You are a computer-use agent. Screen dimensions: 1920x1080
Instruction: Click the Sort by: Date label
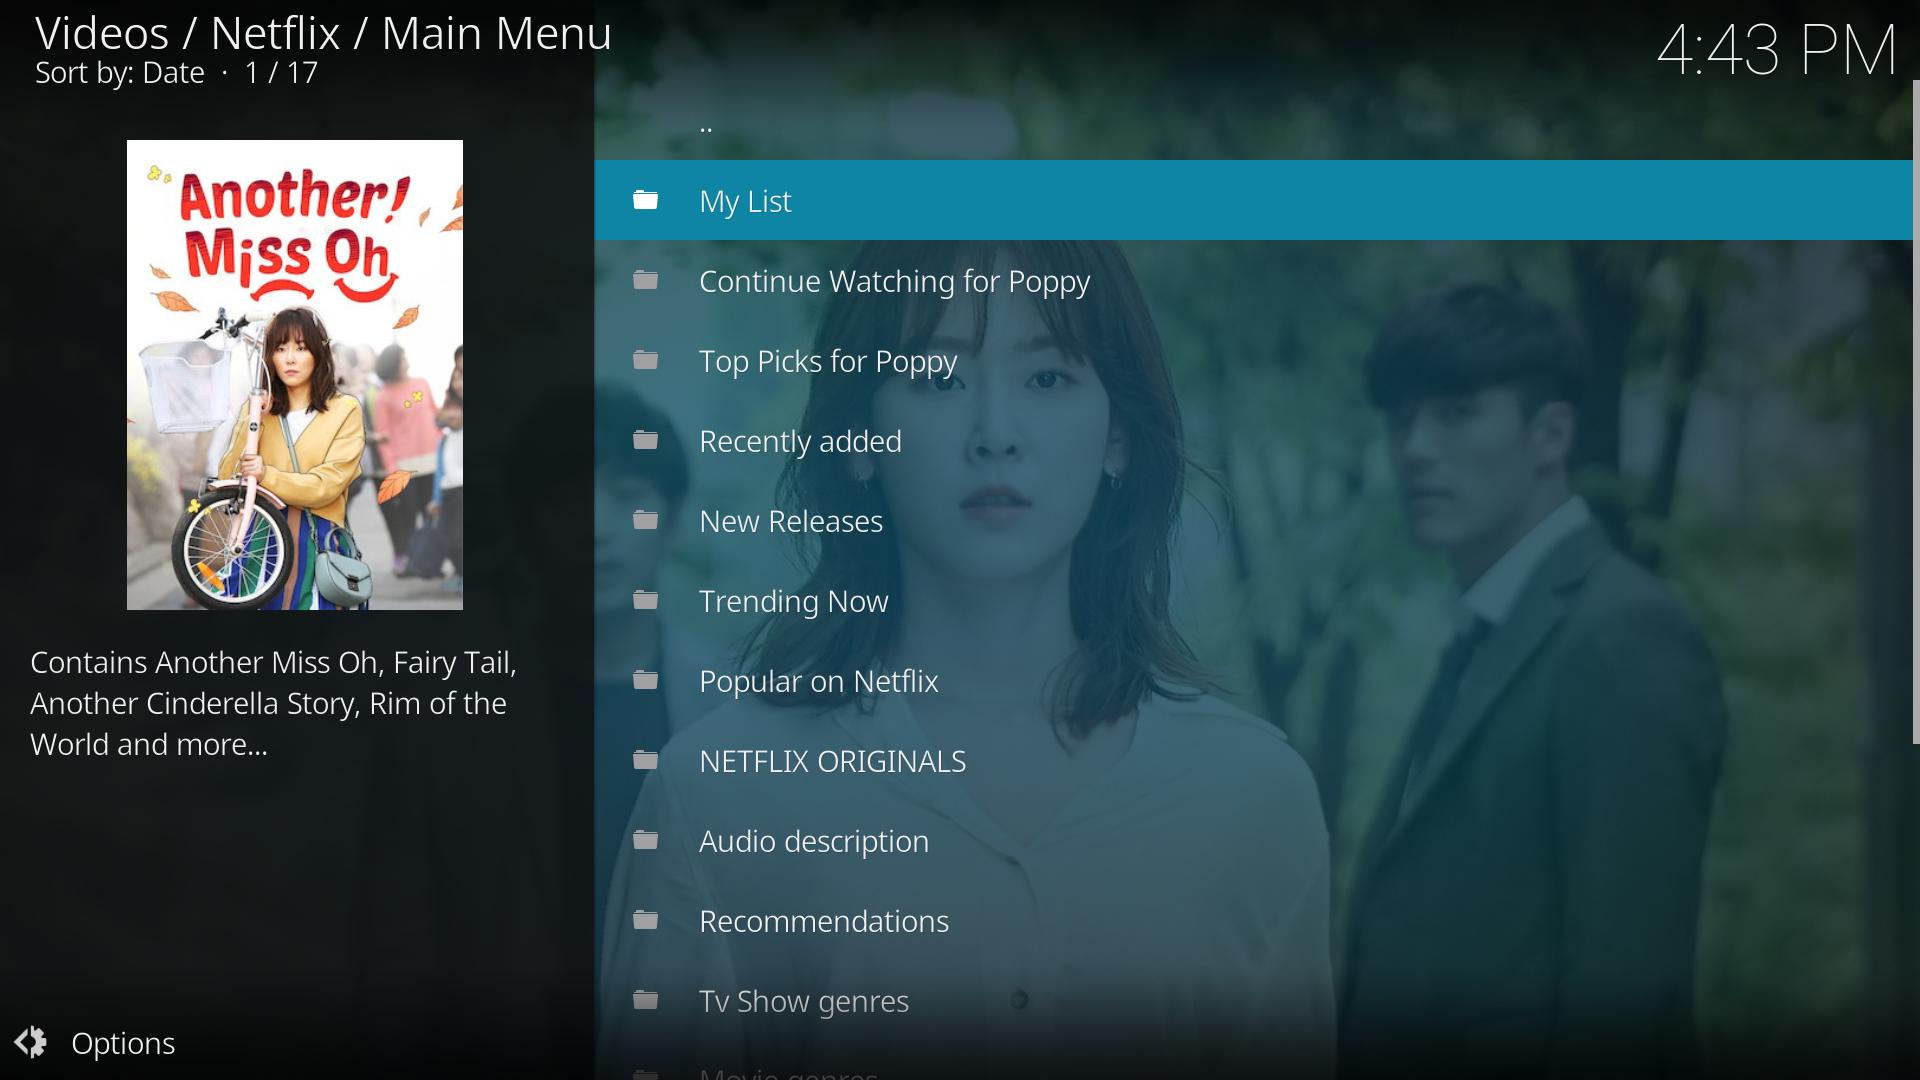(x=120, y=73)
